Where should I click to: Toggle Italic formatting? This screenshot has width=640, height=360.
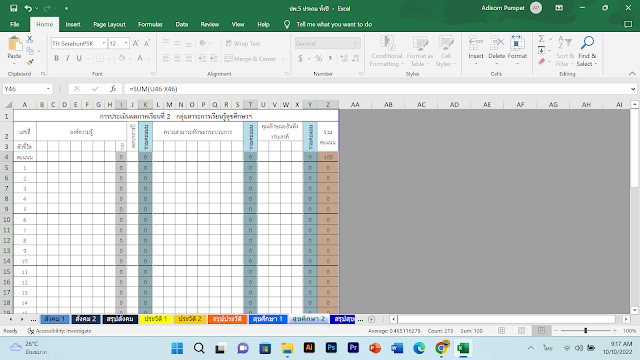(x=67, y=58)
